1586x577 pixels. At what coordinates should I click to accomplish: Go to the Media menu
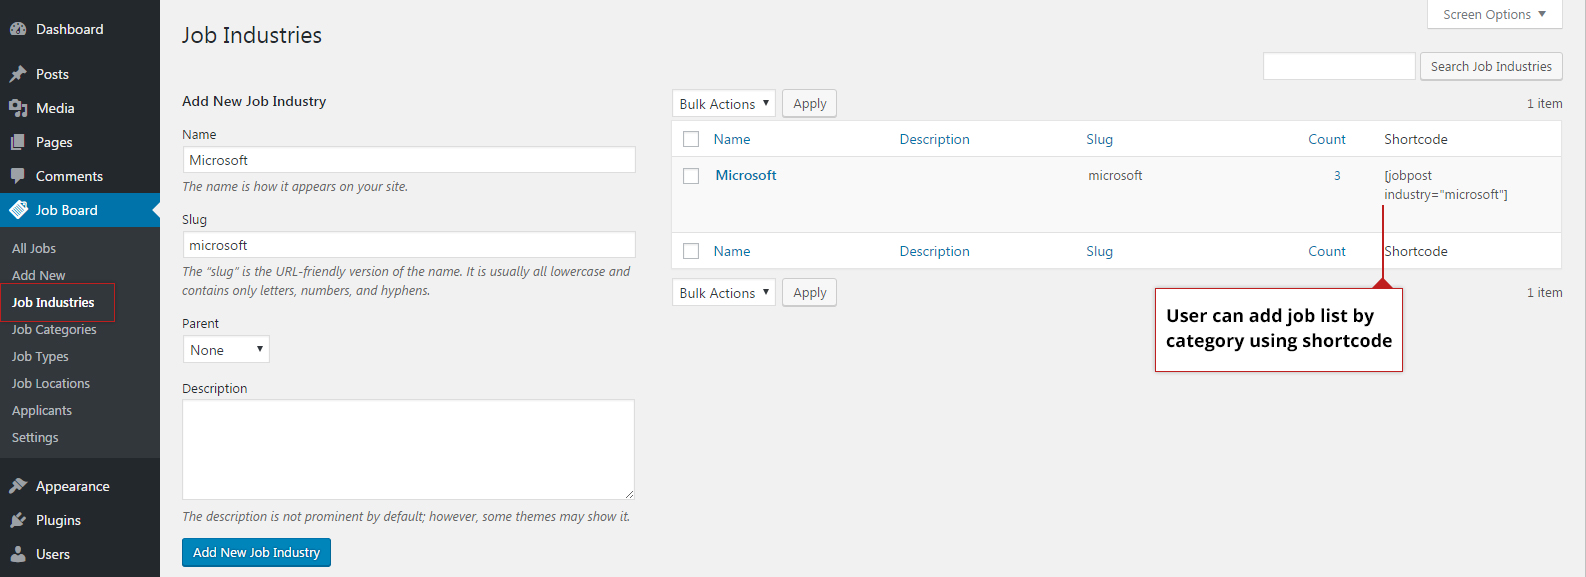(80, 108)
